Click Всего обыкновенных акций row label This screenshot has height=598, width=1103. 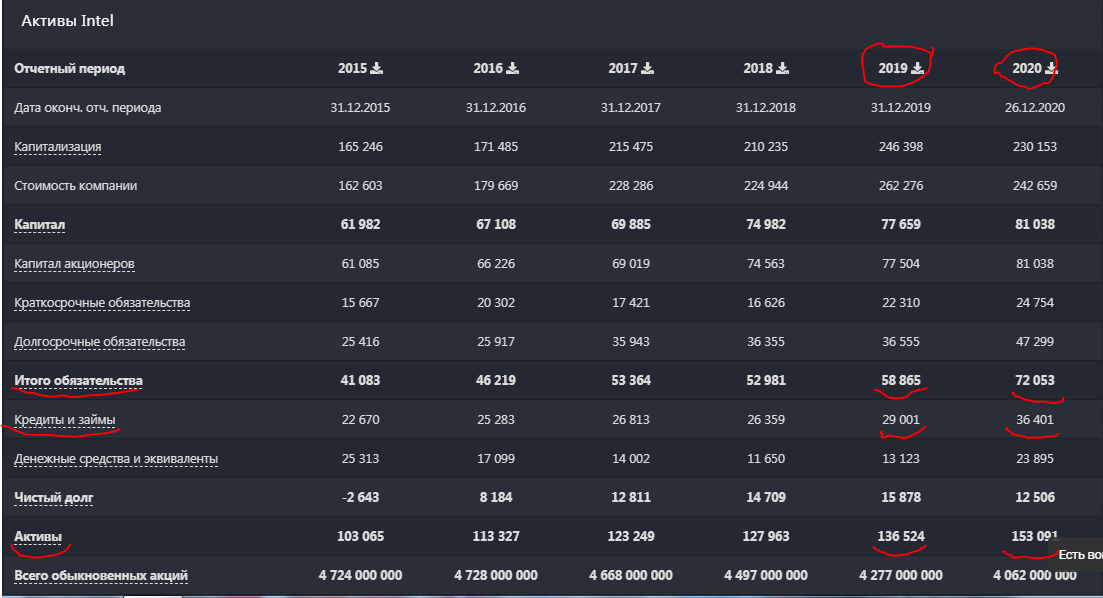[101, 576]
